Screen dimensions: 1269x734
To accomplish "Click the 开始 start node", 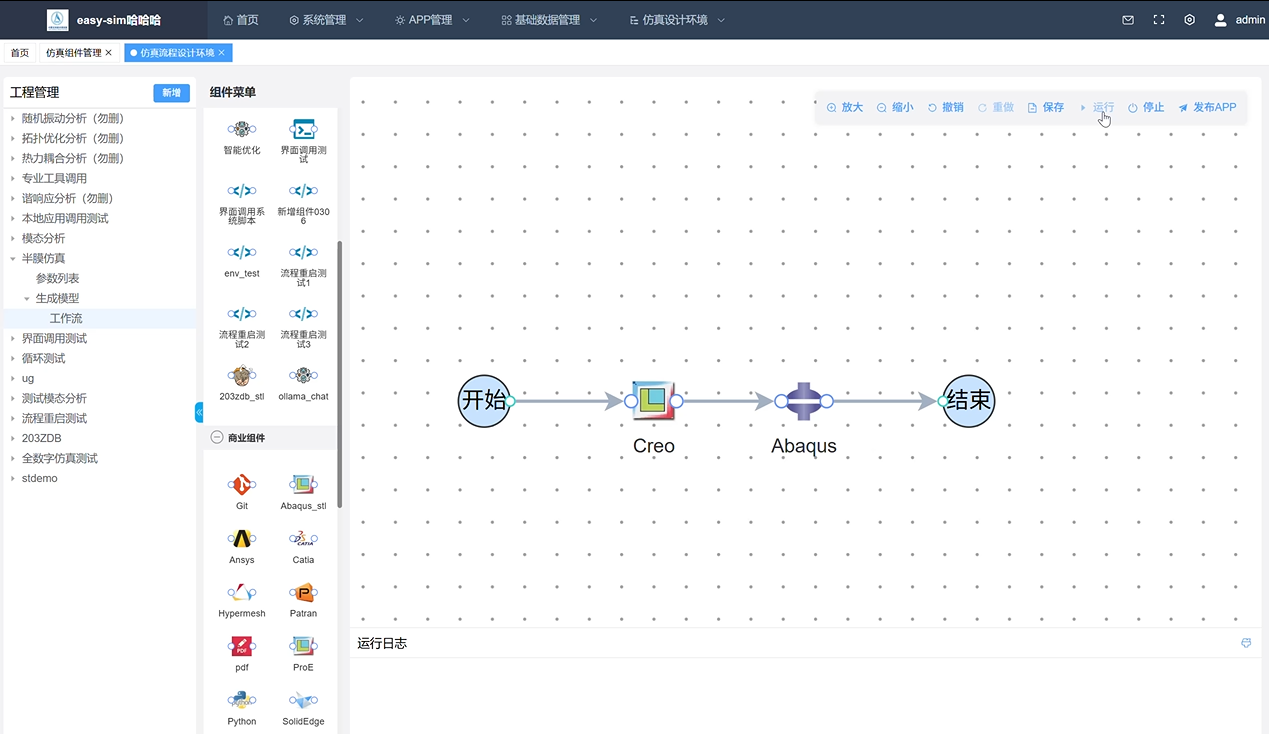I will tap(484, 401).
